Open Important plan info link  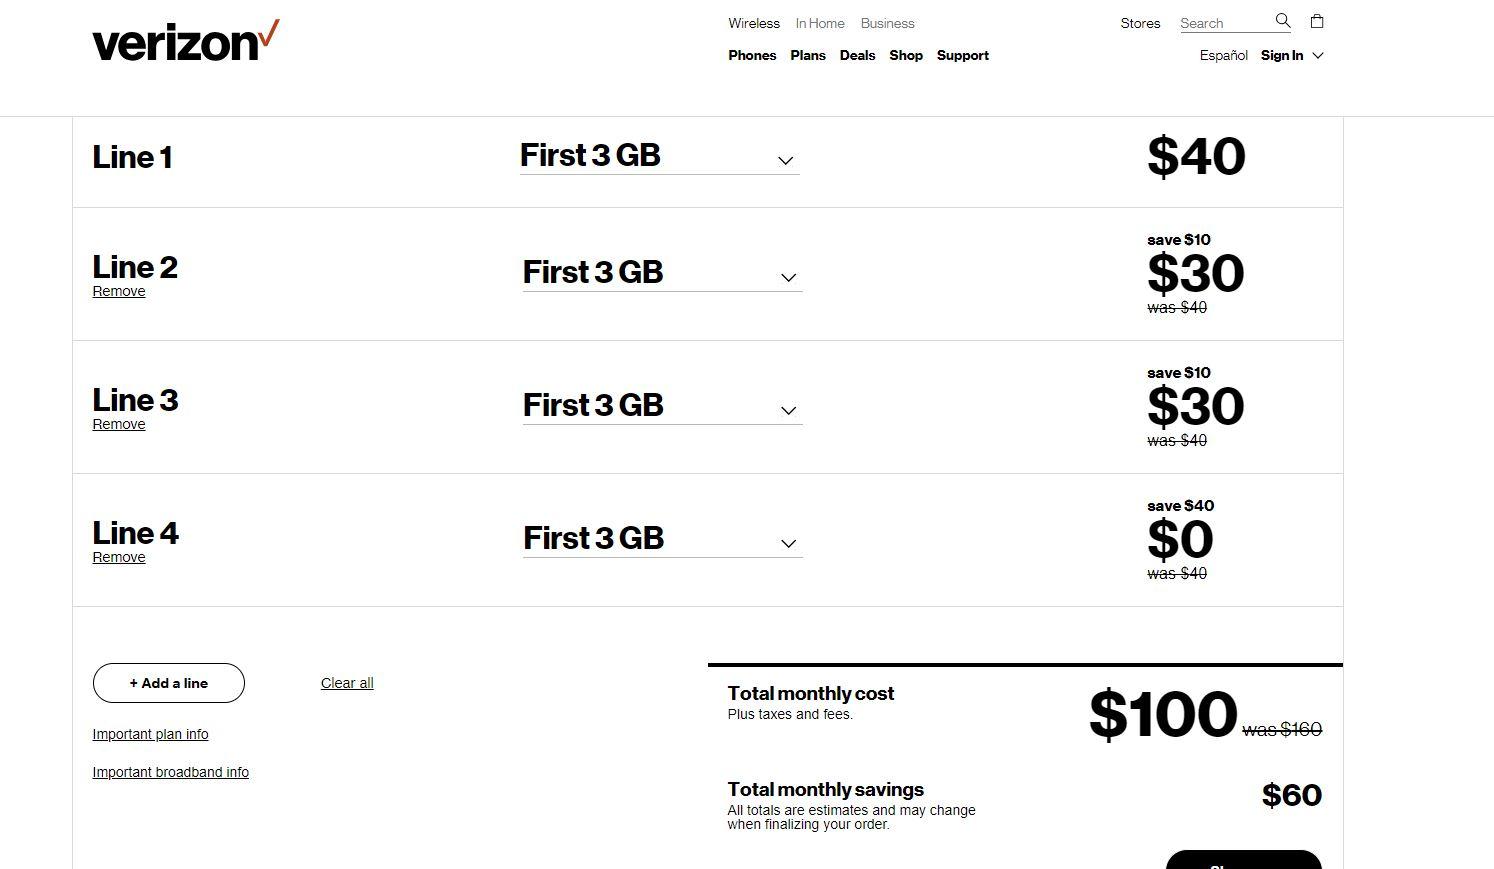point(150,735)
